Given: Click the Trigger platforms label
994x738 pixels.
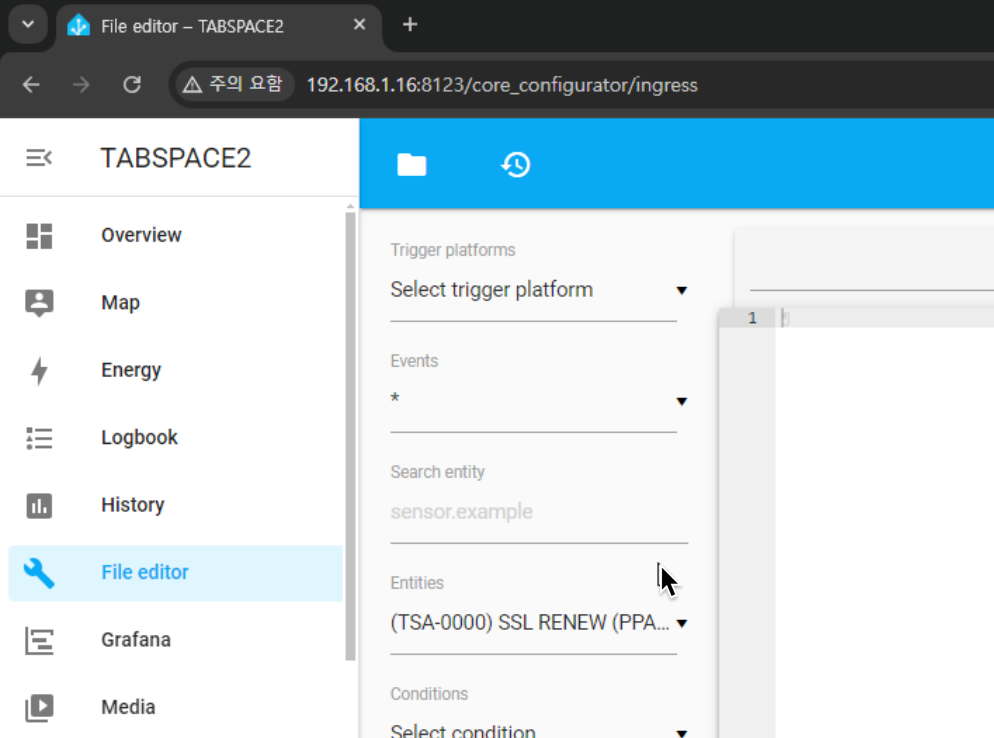Looking at the screenshot, I should click(453, 250).
